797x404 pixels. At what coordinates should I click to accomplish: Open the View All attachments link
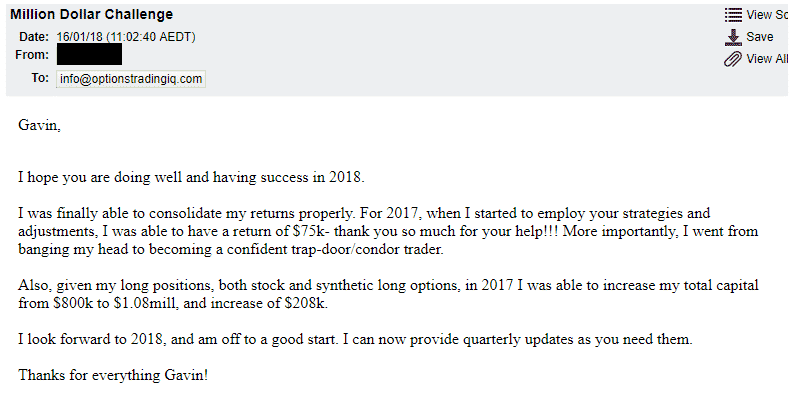[767, 59]
